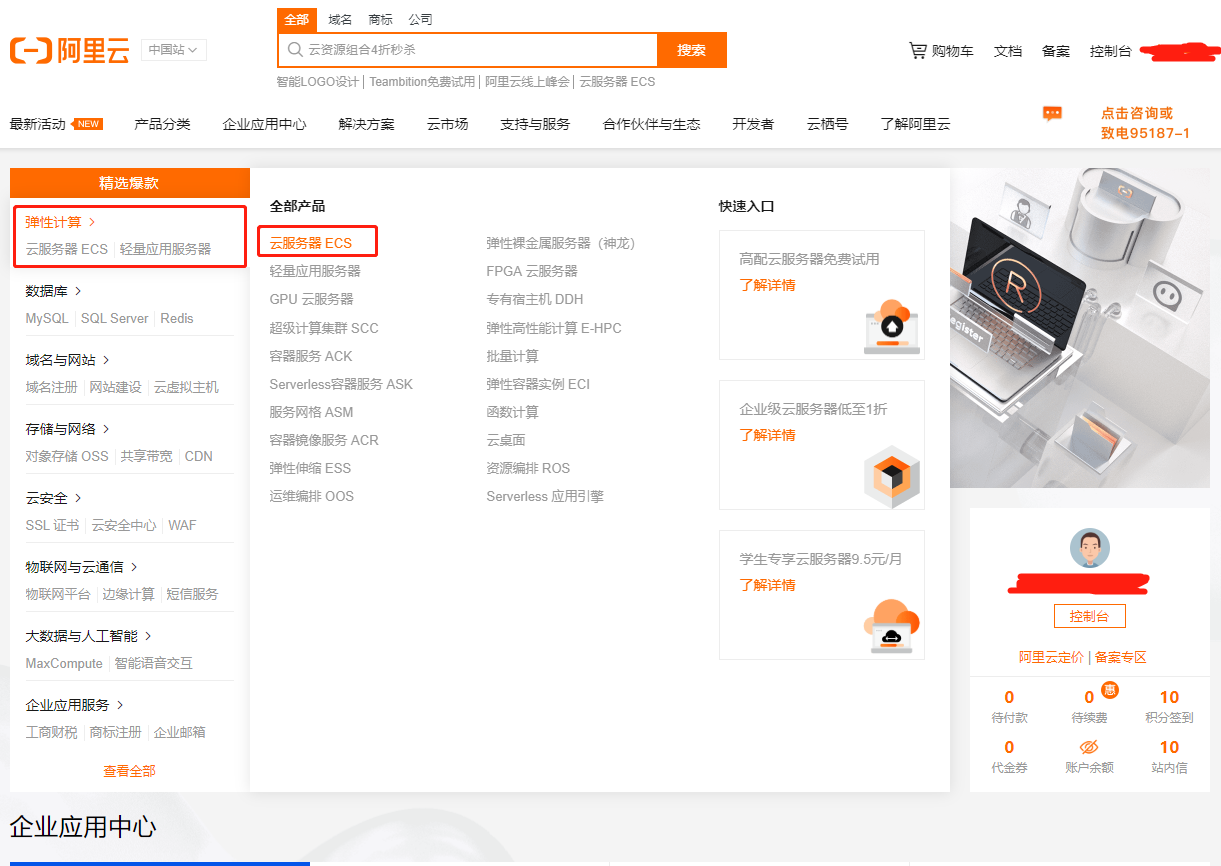1221x866 pixels.
Task: Open SSL 证书 in sidebar
Action: coord(52,525)
